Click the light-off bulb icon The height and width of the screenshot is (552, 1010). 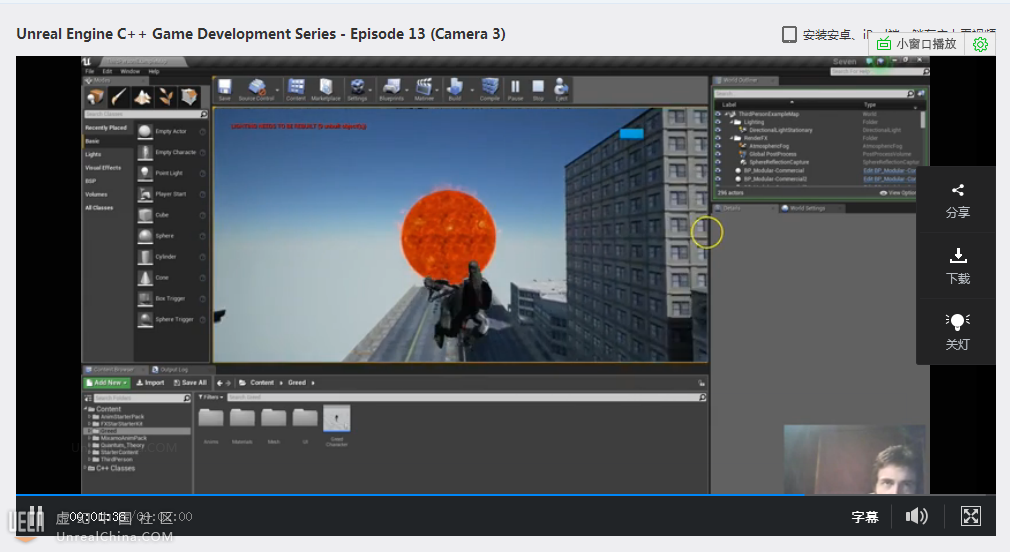point(958,321)
